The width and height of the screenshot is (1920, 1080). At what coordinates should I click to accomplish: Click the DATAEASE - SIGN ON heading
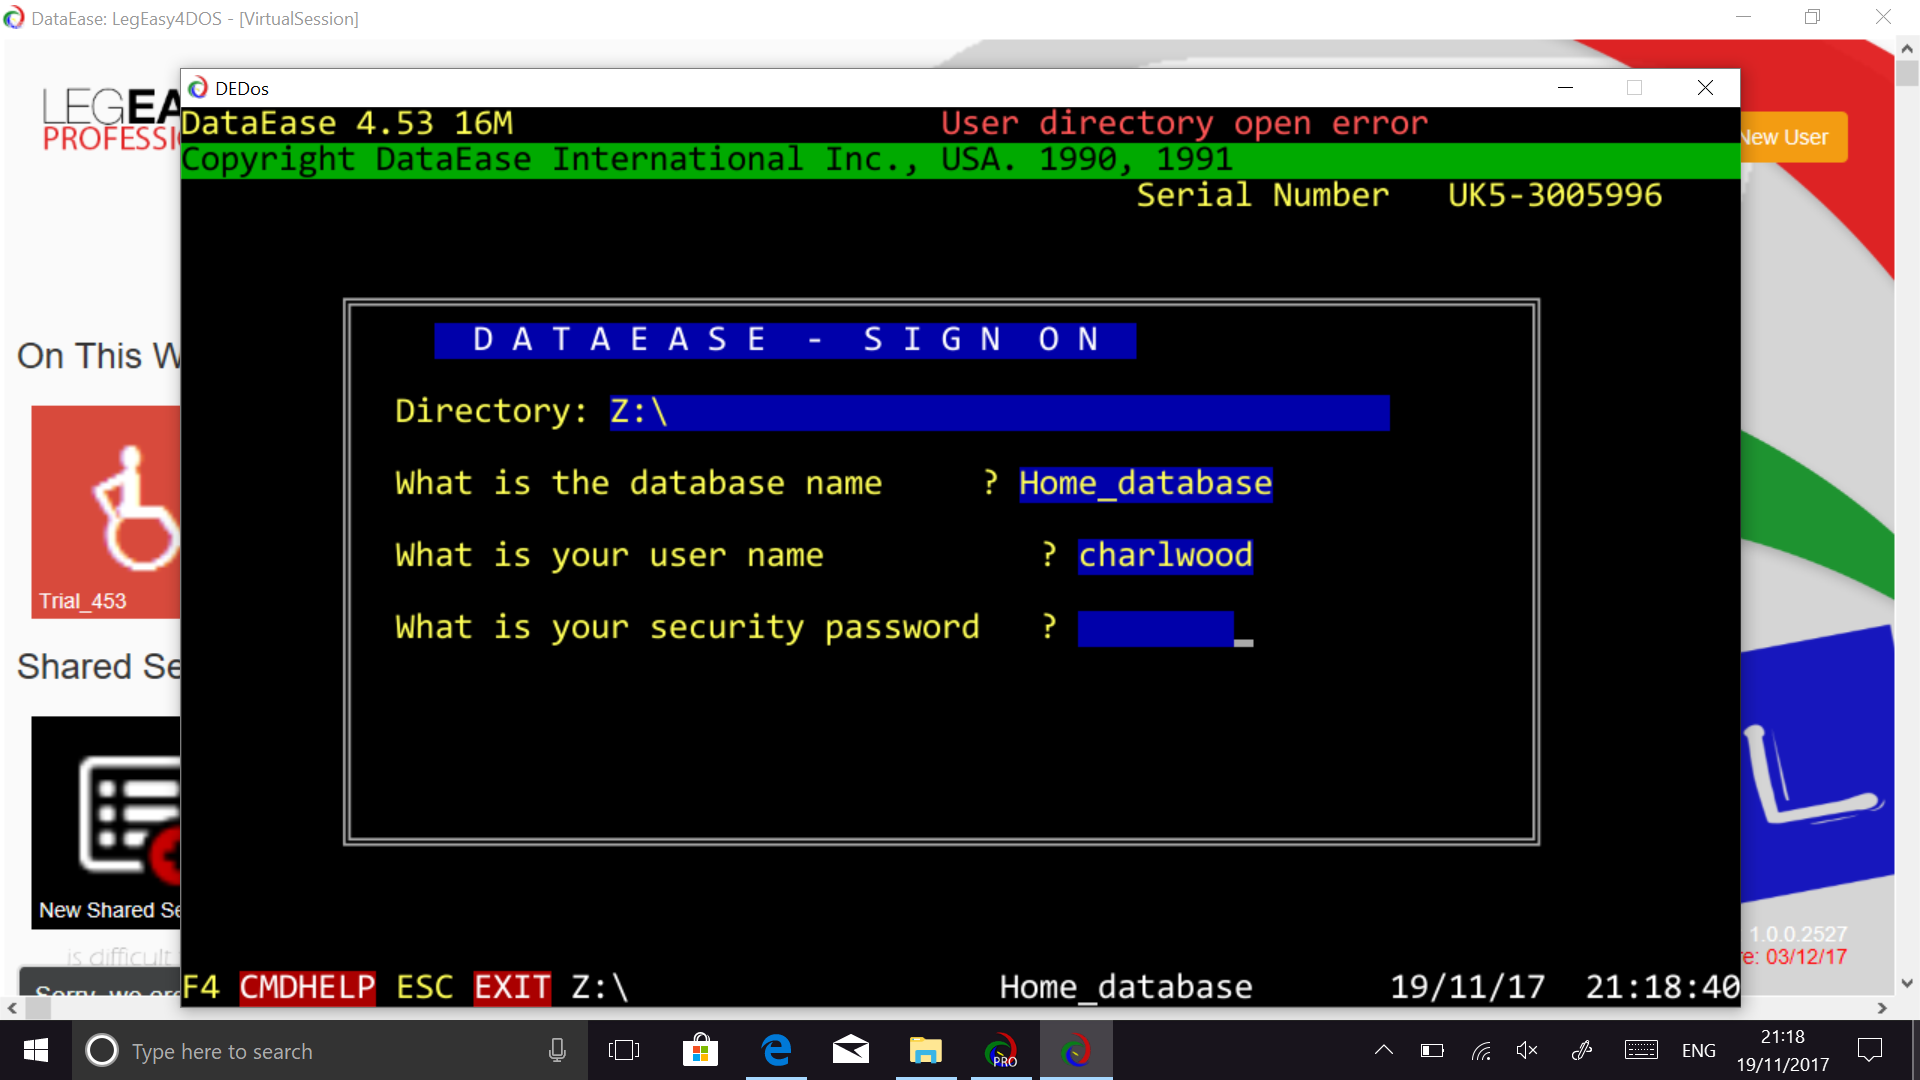(x=785, y=340)
